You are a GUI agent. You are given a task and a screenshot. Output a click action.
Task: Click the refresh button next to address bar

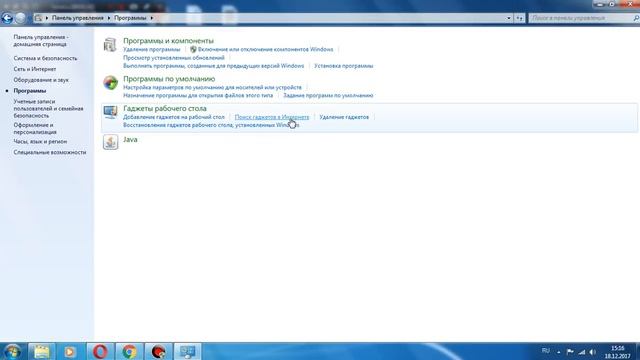point(519,18)
